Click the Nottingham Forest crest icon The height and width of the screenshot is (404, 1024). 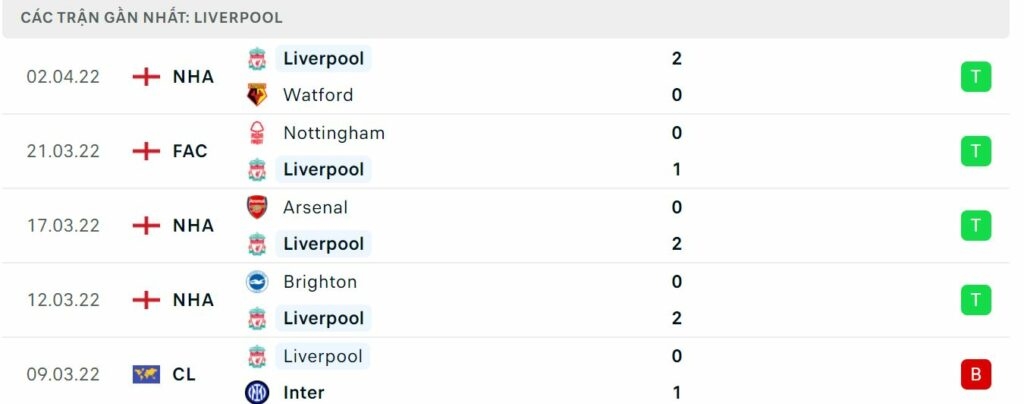[x=258, y=133]
